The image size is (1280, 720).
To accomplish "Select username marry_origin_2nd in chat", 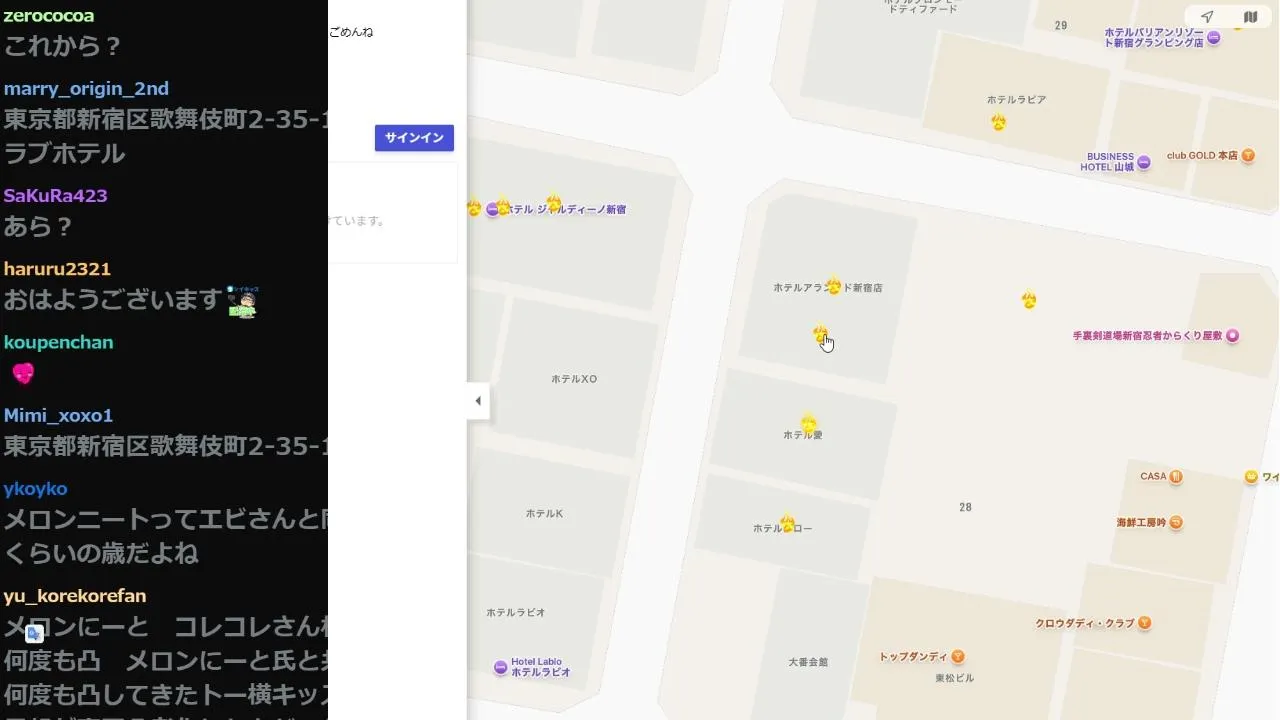I will 86,88.
